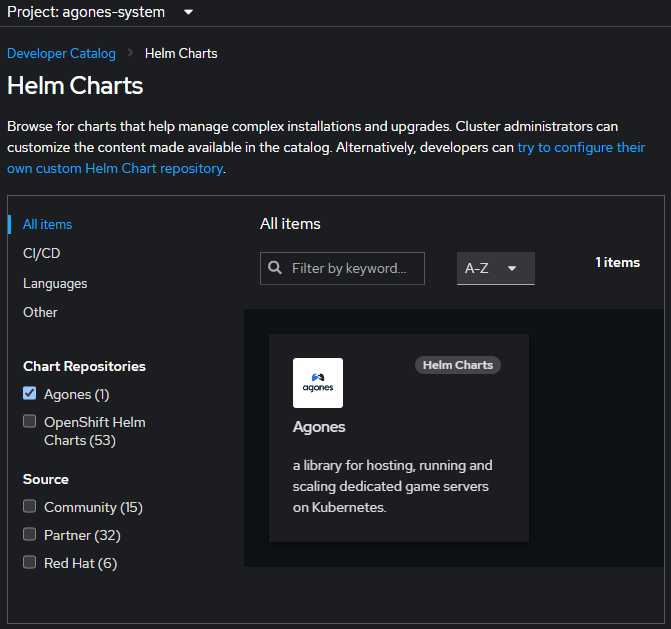Uncheck the Agones chart repository checkbox

[30, 394]
